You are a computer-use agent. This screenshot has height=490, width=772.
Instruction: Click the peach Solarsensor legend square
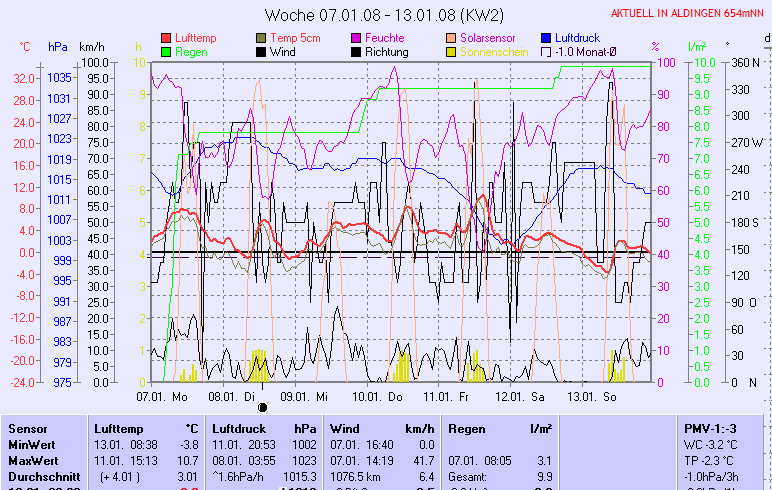click(451, 38)
